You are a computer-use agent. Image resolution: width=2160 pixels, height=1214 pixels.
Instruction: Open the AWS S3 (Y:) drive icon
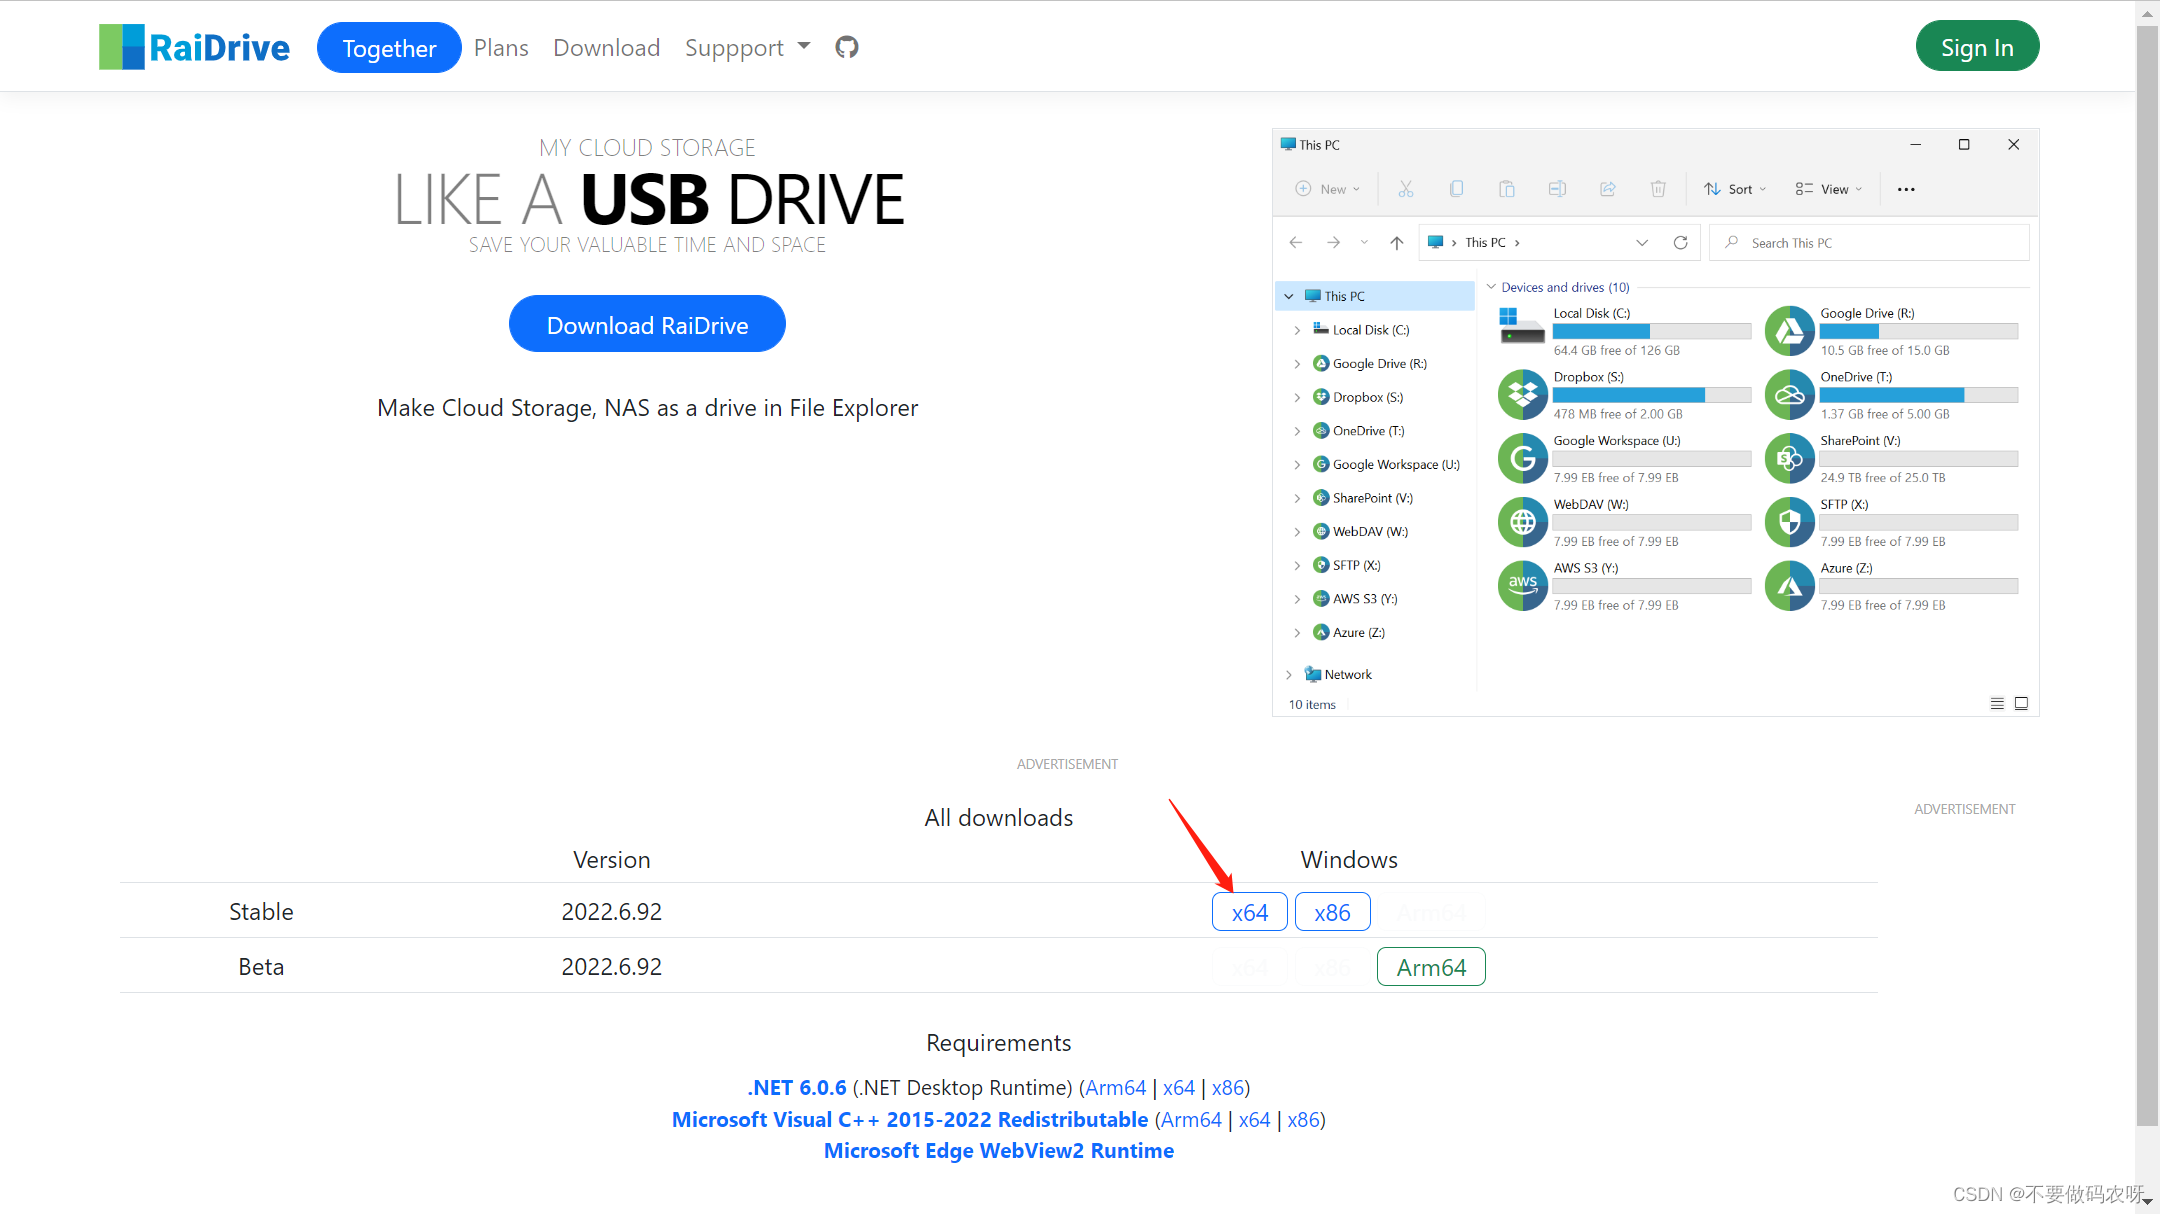[x=1522, y=585]
